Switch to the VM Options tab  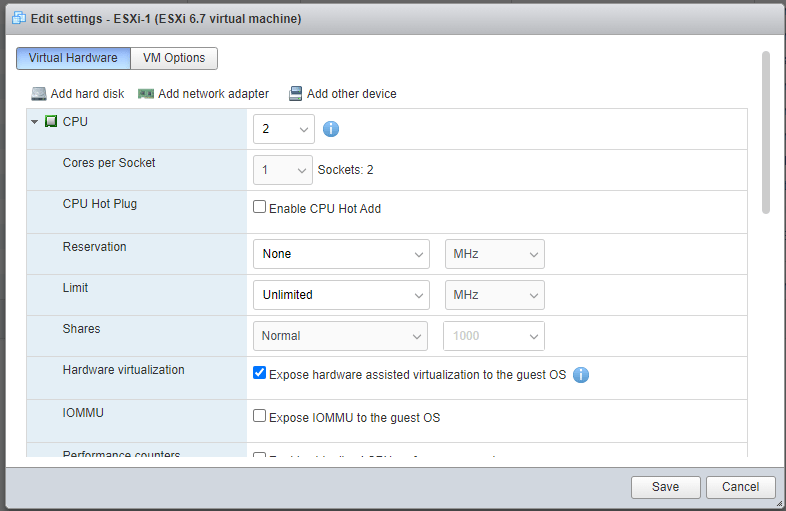[174, 58]
